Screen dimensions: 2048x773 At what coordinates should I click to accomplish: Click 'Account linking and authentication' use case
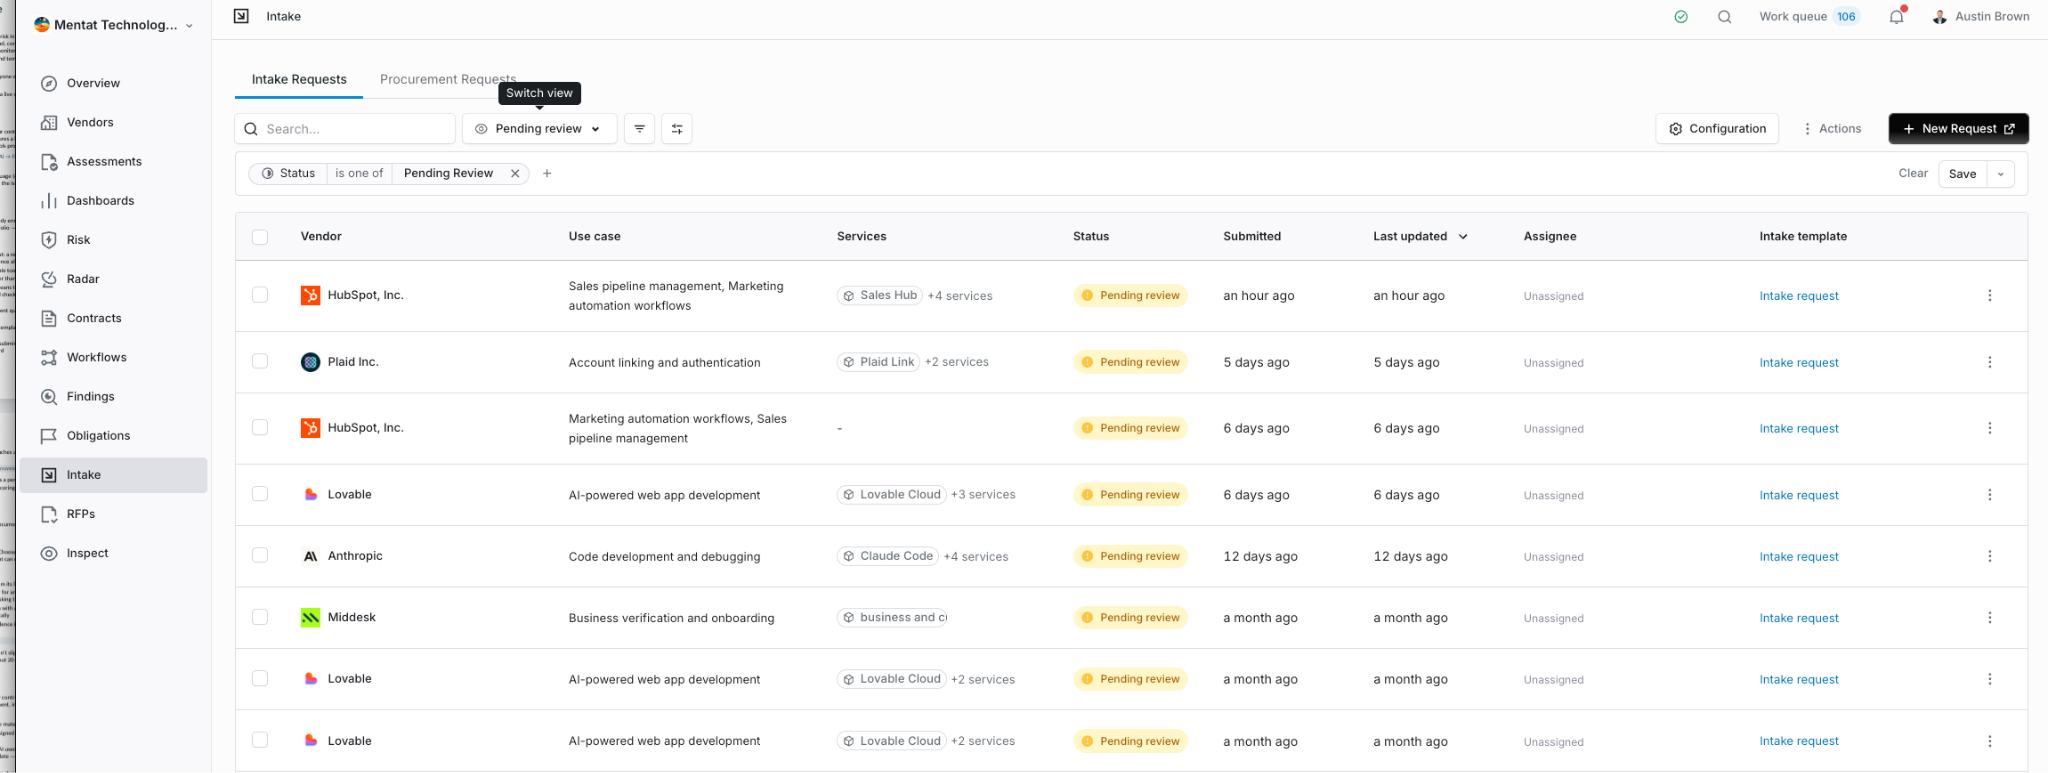[664, 363]
